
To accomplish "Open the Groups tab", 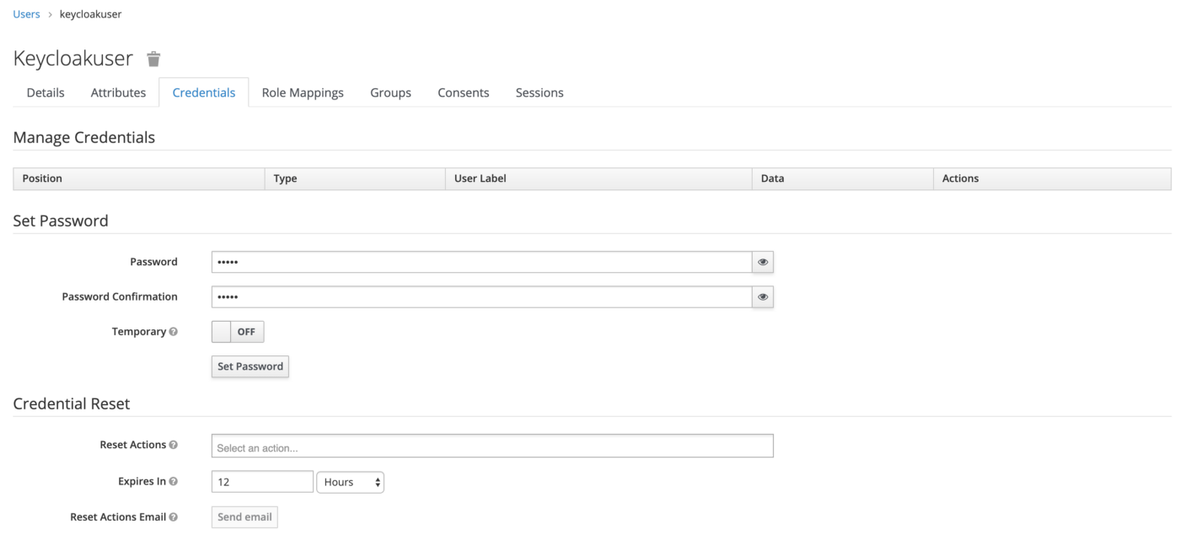I will [391, 93].
